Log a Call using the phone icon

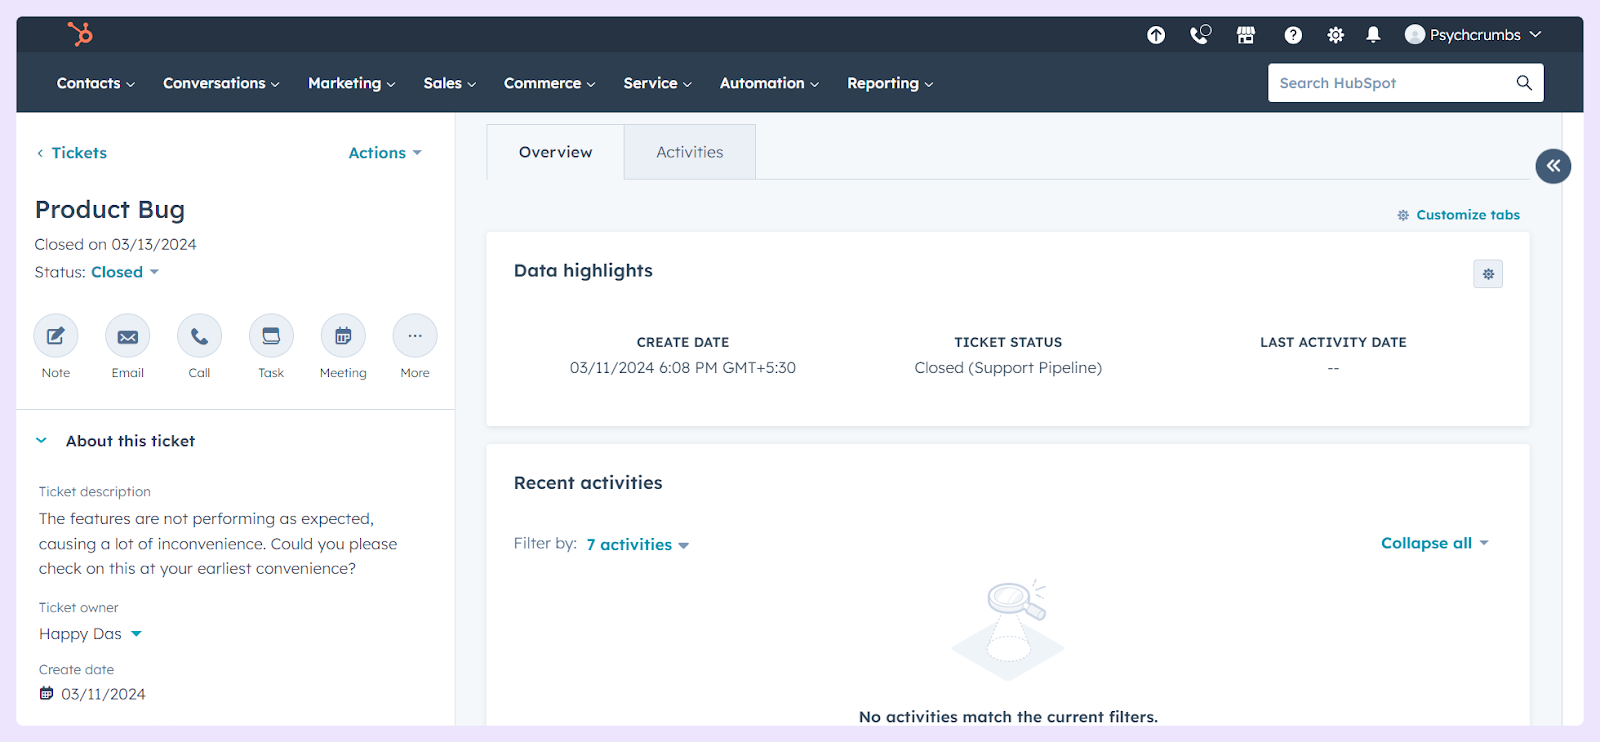(200, 336)
